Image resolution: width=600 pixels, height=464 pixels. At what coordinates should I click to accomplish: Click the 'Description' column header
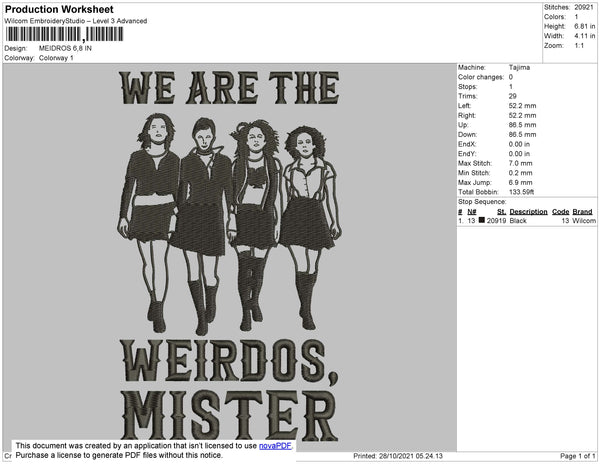coord(528,212)
